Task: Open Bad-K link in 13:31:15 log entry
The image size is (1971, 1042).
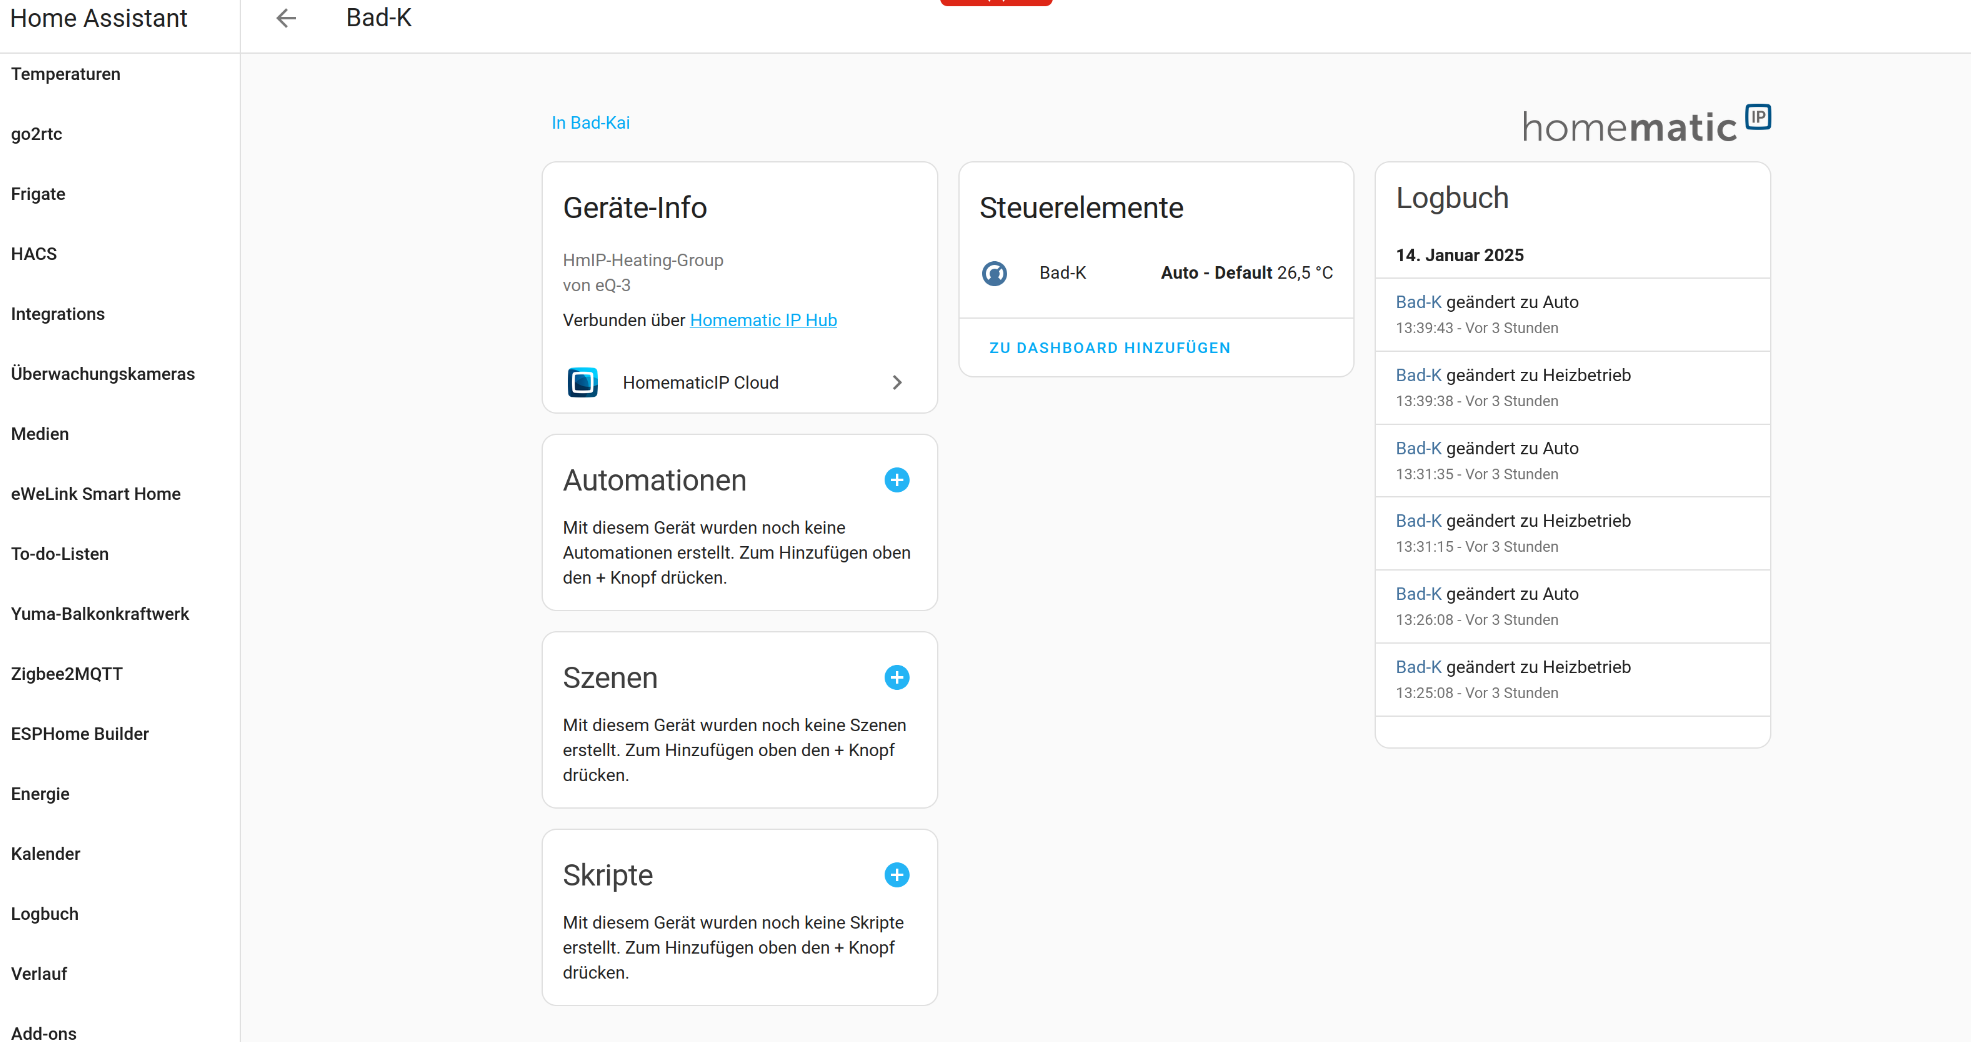Action: (x=1418, y=521)
